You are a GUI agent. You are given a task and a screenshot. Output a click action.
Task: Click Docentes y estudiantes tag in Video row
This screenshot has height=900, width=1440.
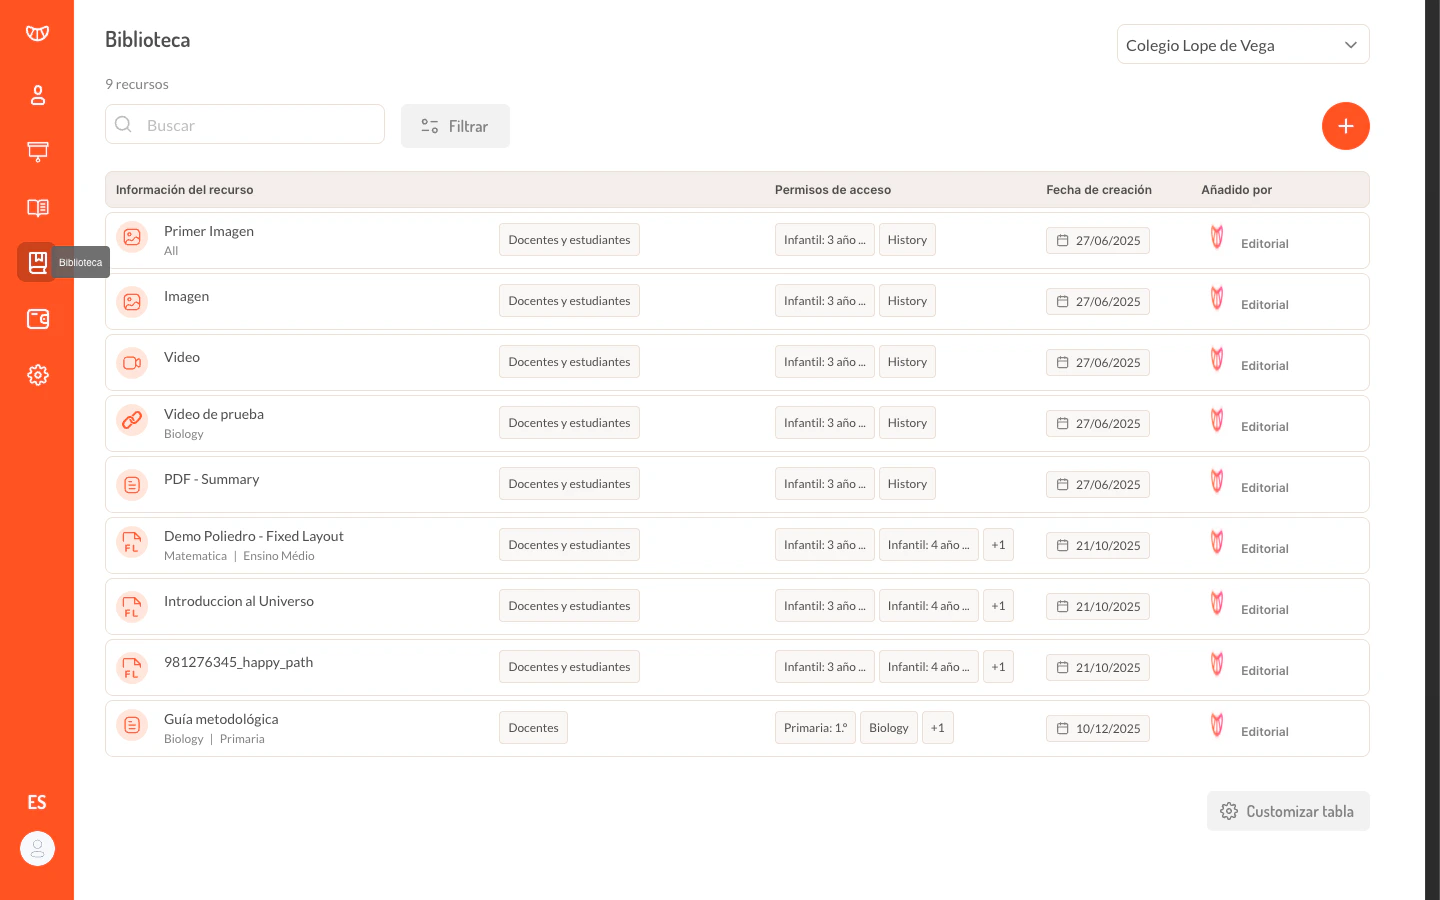coord(569,362)
